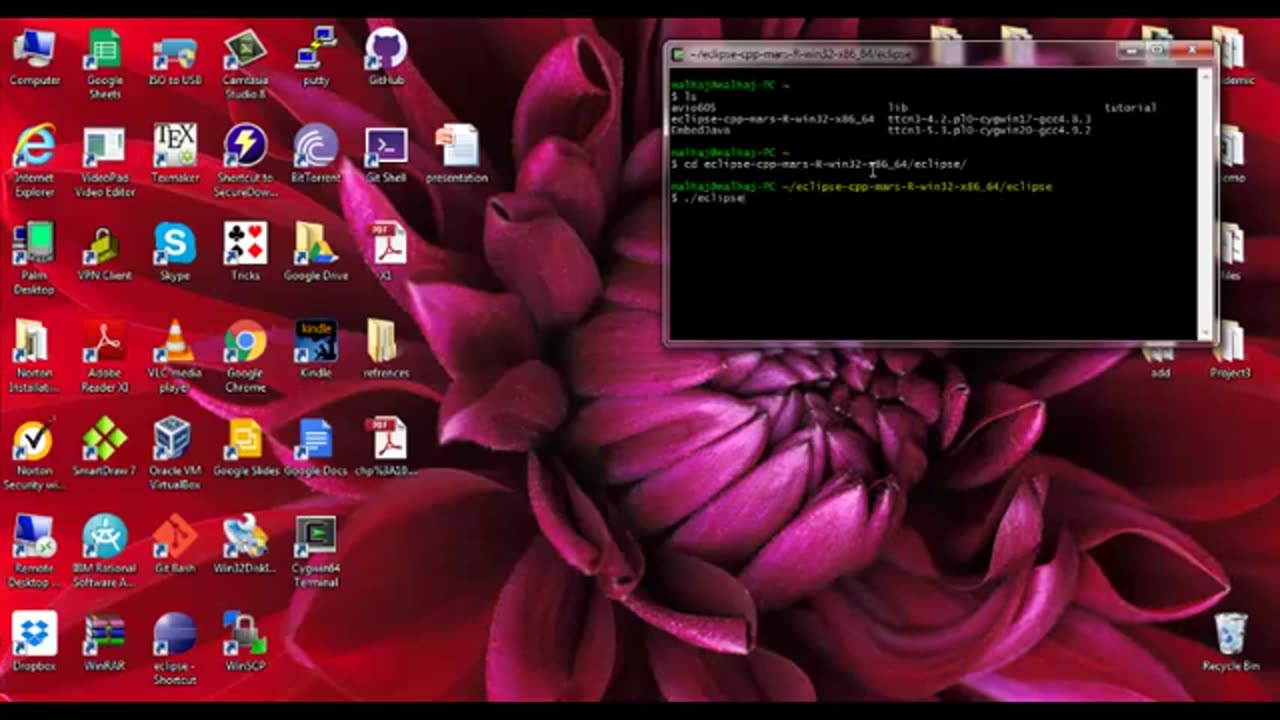Open the Google Drive shortcut
Image resolution: width=1280 pixels, height=720 pixels.
pyautogui.click(x=316, y=251)
